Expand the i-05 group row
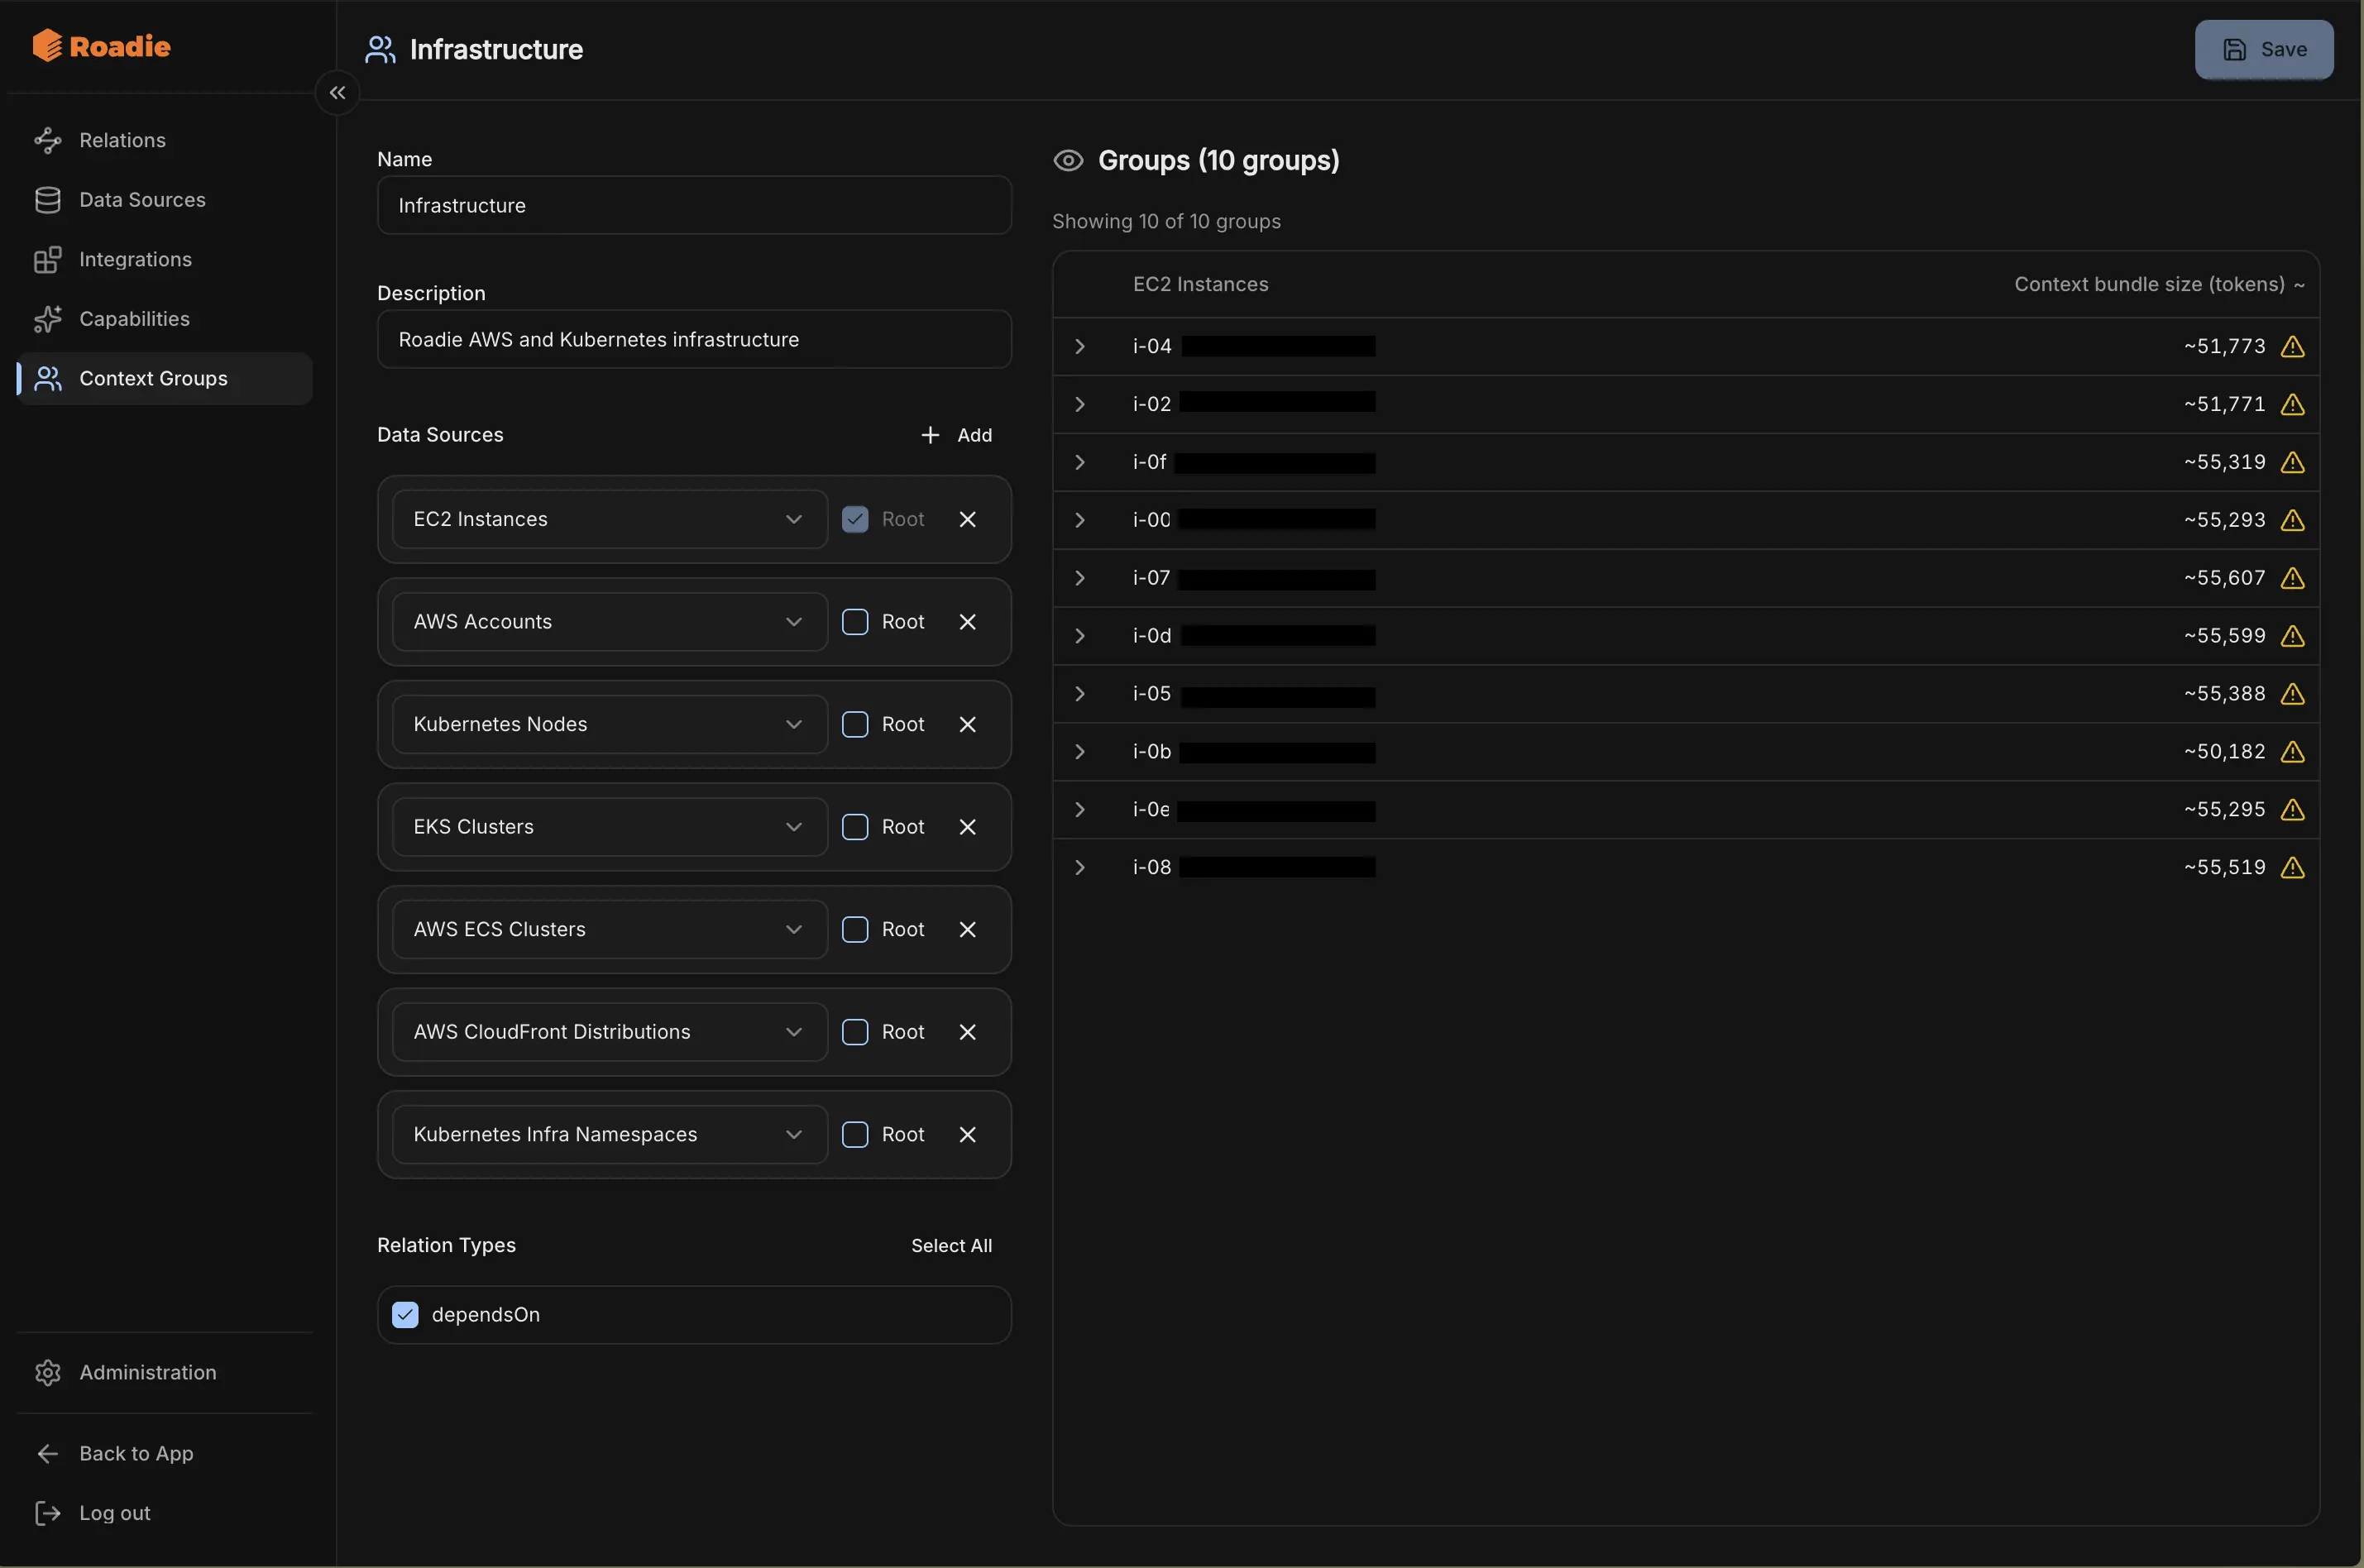This screenshot has width=2364, height=1568. point(1080,694)
